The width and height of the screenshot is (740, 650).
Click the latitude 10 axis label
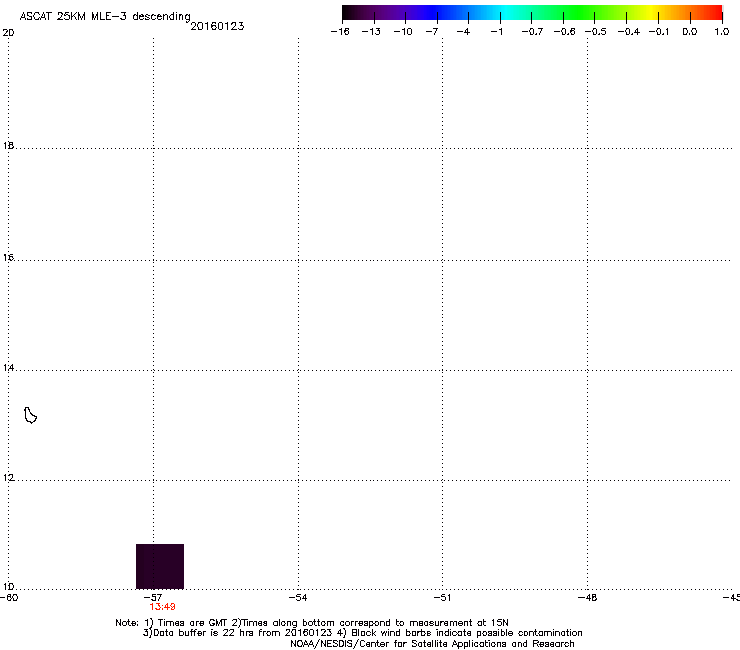[8, 587]
